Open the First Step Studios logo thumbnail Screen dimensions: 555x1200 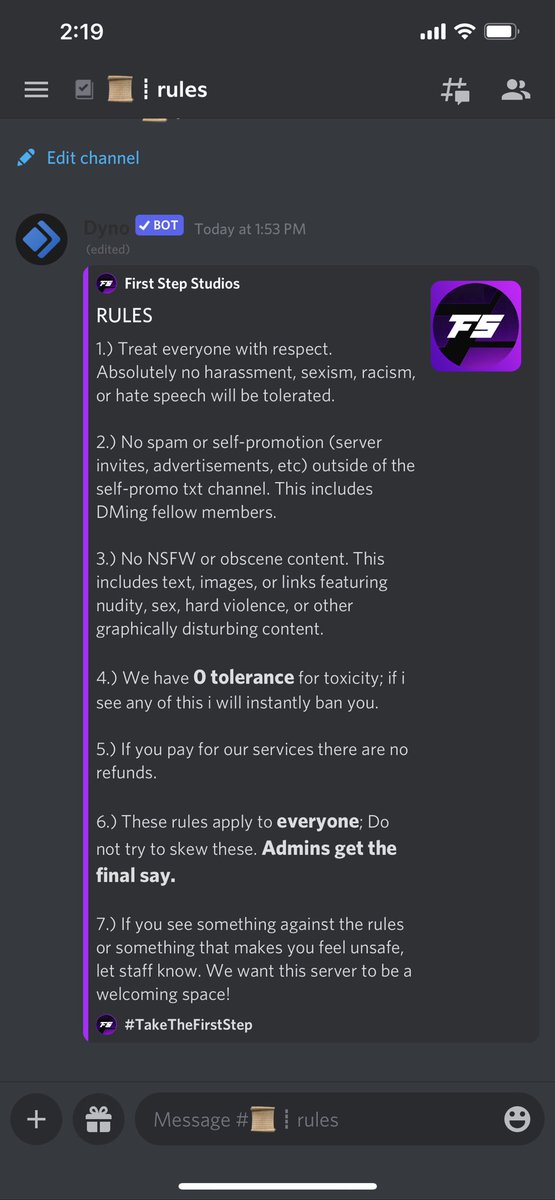[x=475, y=326]
